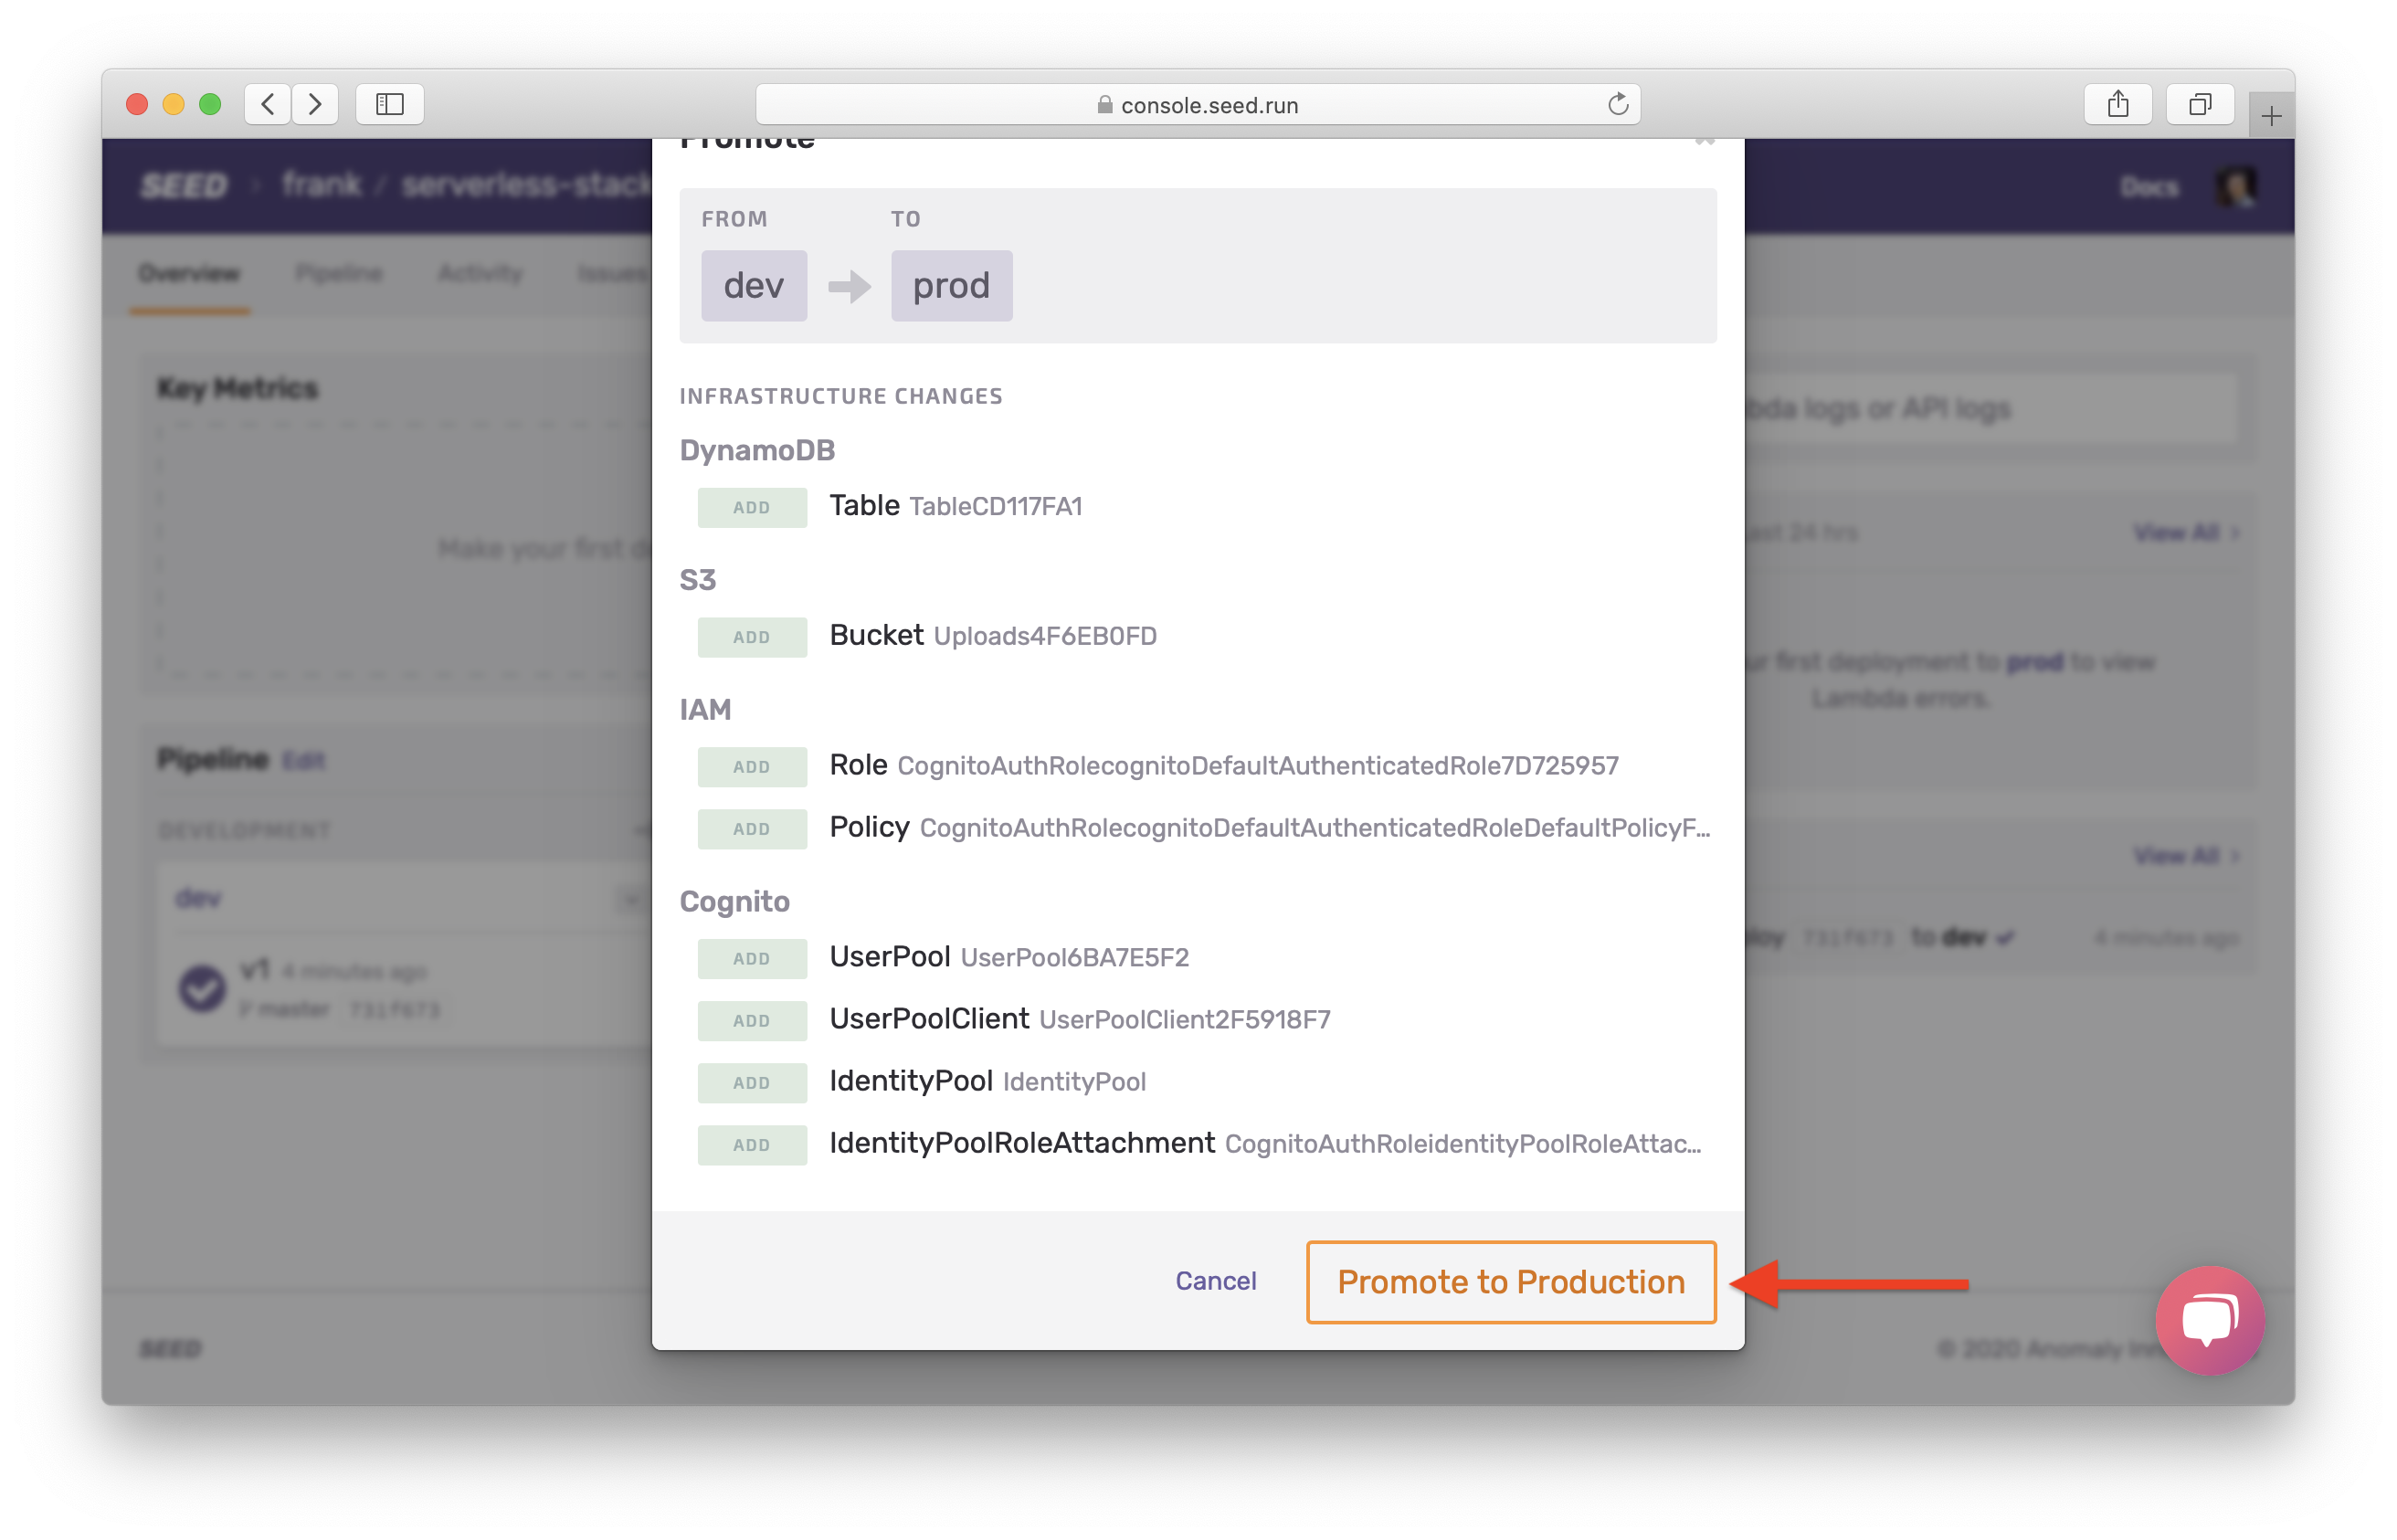Click the ADD icon next to UserPoolClient
Viewport: 2397px width, 1540px height.
click(751, 1019)
